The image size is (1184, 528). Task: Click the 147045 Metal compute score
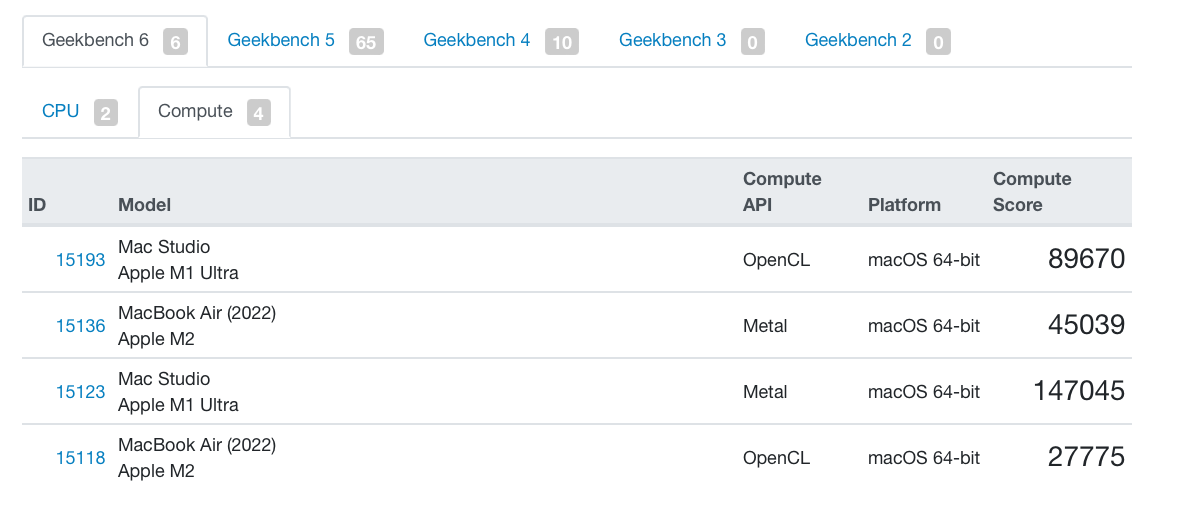1079,391
